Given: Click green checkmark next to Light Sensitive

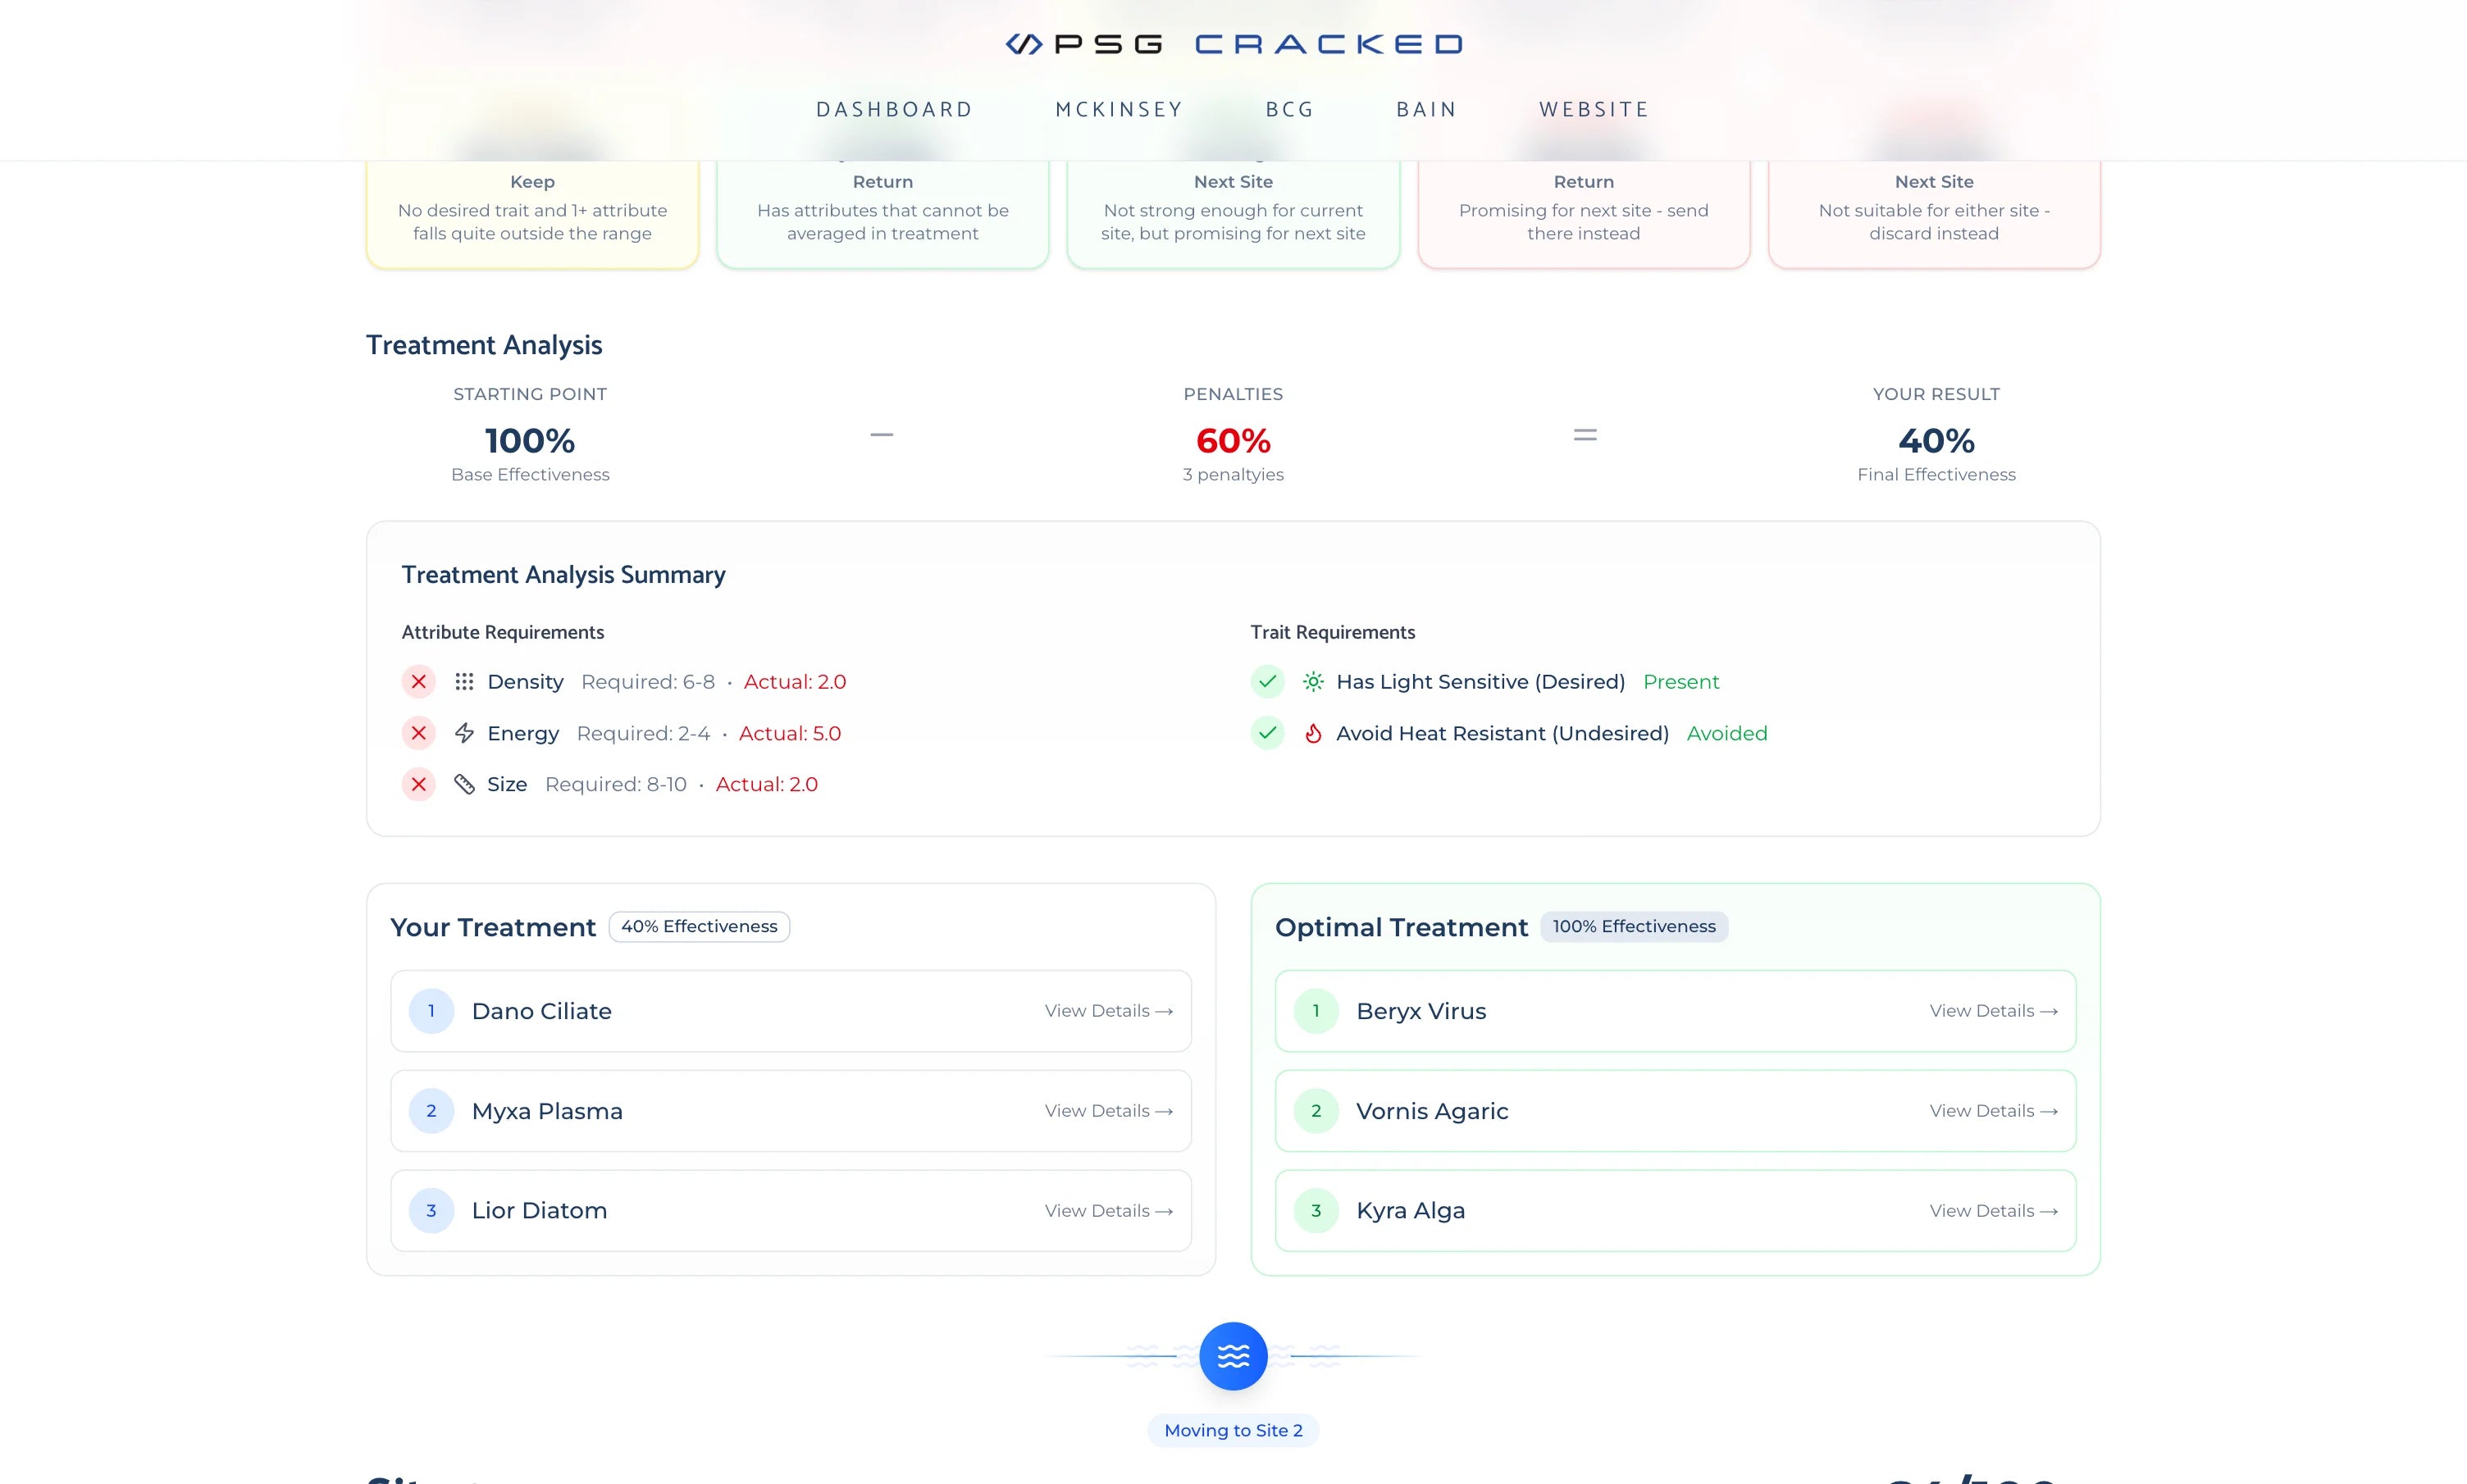Looking at the screenshot, I should click(x=1267, y=682).
